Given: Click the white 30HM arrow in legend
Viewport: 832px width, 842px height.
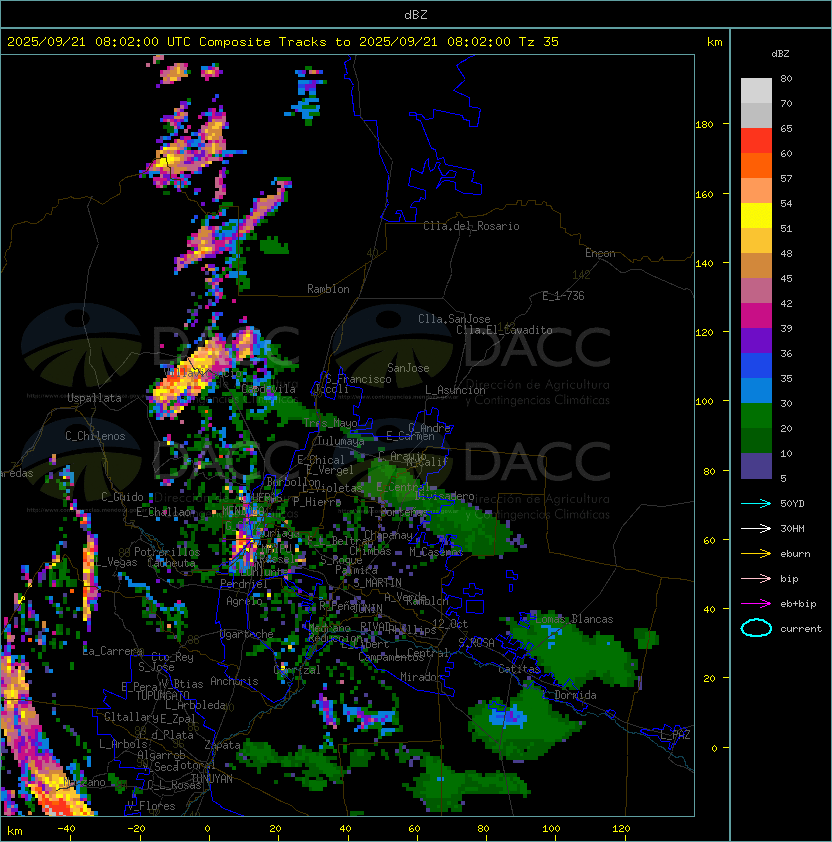Looking at the screenshot, I should click(756, 528).
